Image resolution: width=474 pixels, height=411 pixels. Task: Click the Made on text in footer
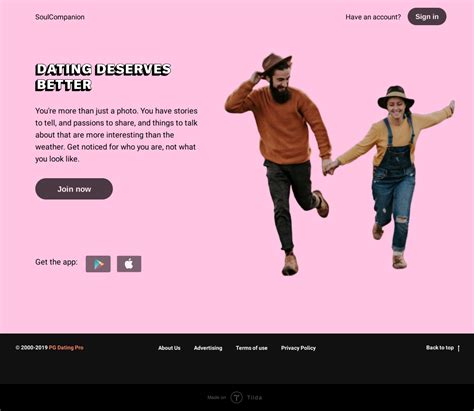click(x=217, y=398)
